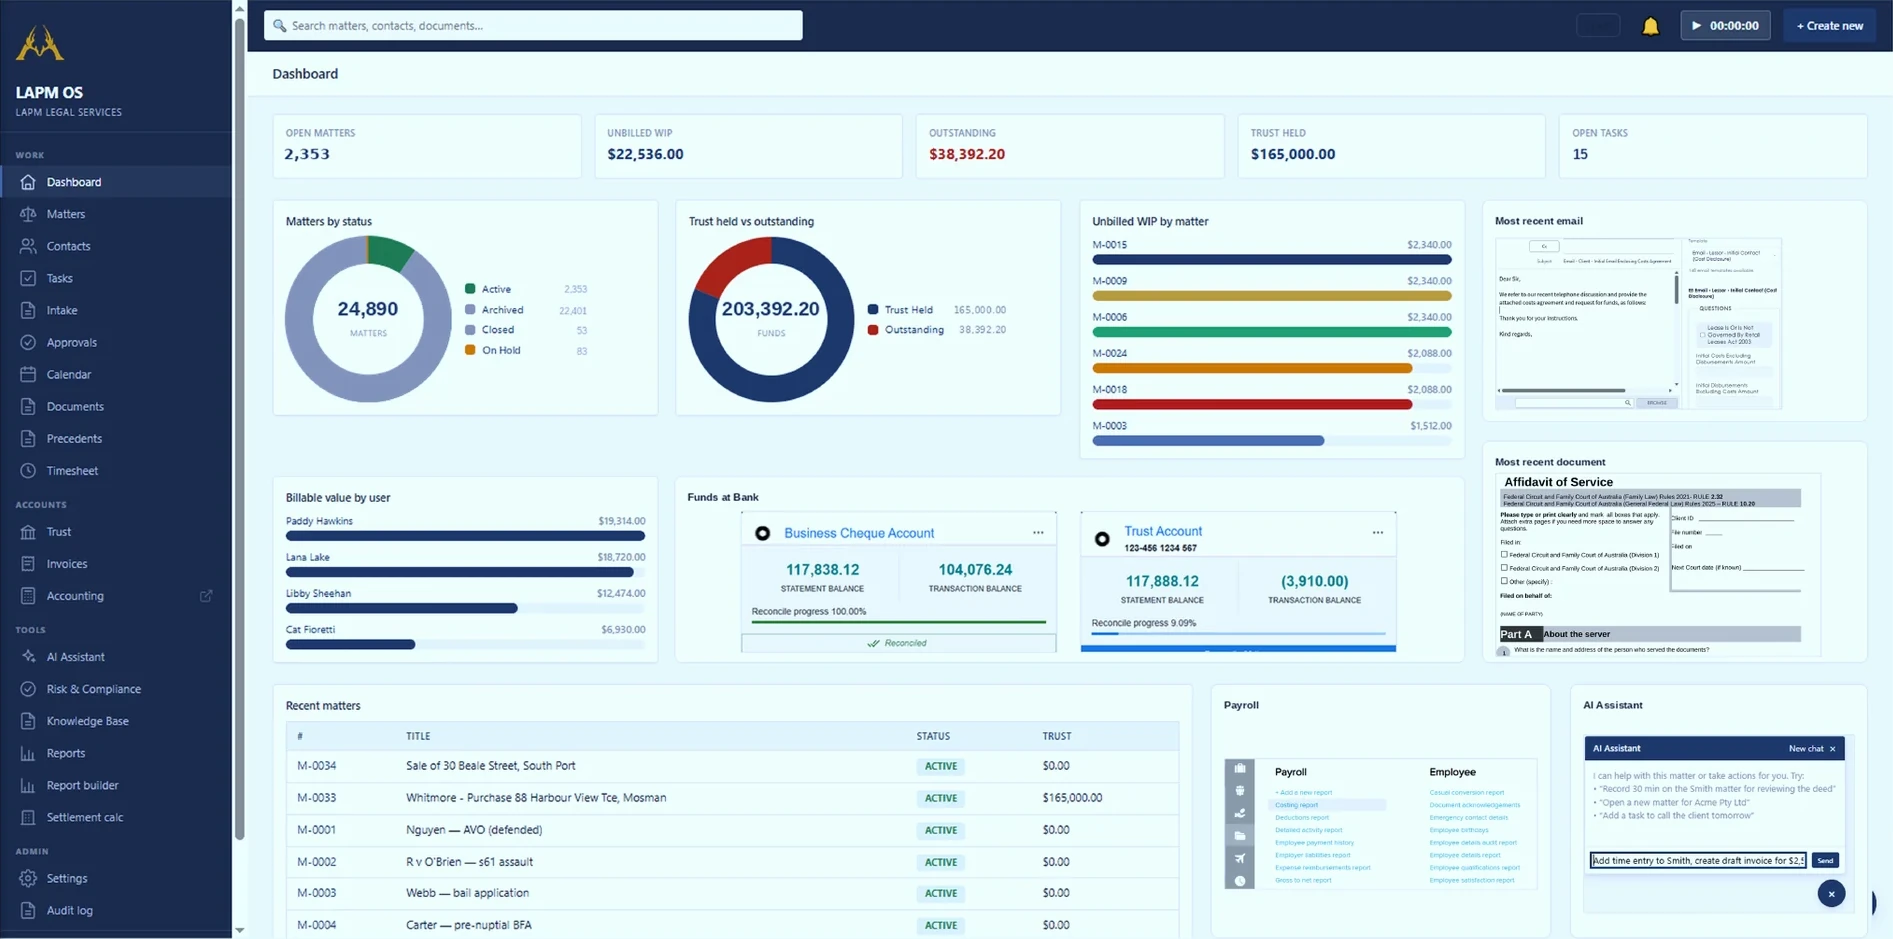Open Accounting external link icon
The image size is (1893, 939).
[x=206, y=596]
